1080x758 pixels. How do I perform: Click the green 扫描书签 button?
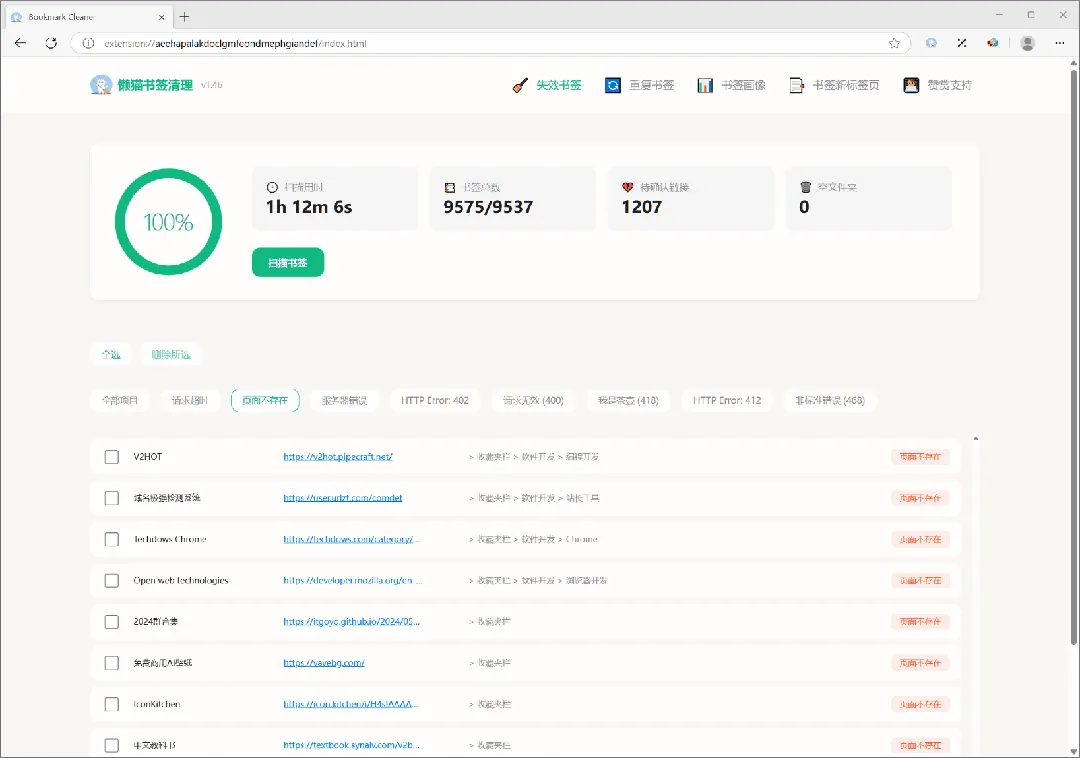(x=288, y=262)
